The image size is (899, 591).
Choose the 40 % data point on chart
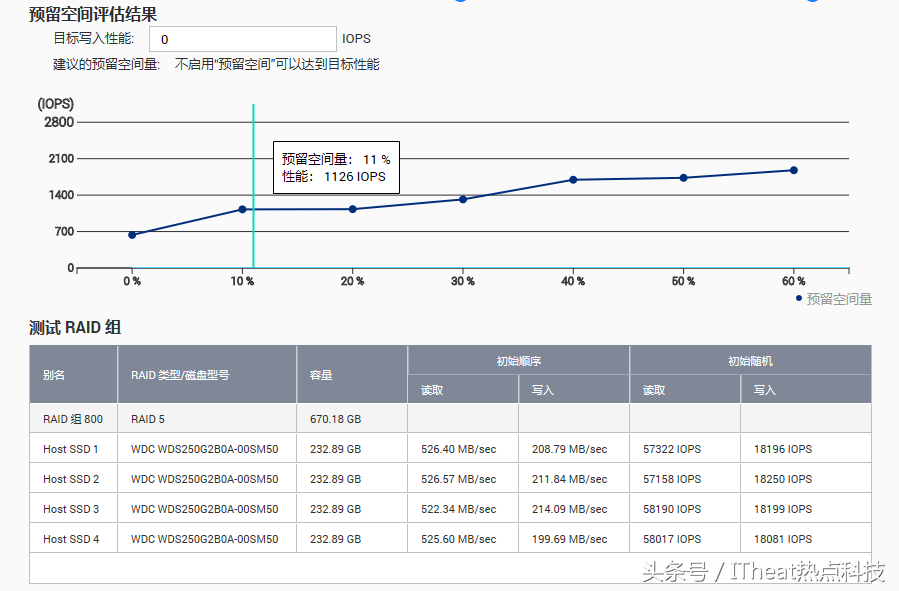[573, 180]
